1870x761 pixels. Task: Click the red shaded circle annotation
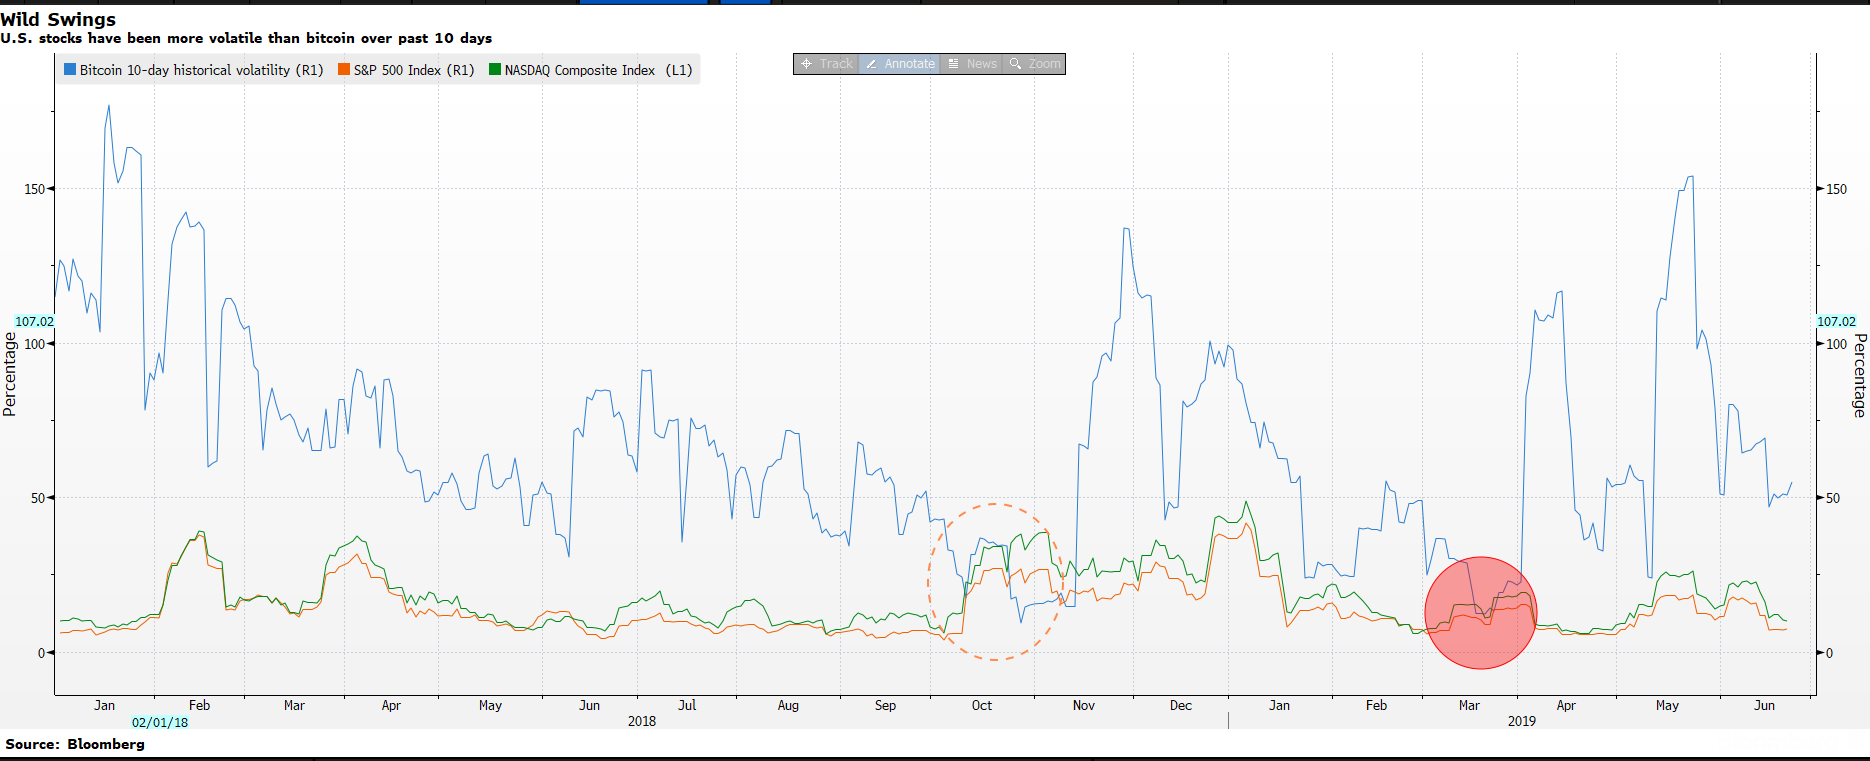[x=1480, y=613]
